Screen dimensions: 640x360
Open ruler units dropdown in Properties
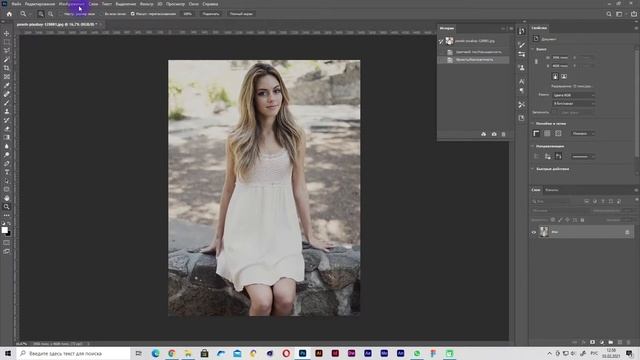[582, 133]
